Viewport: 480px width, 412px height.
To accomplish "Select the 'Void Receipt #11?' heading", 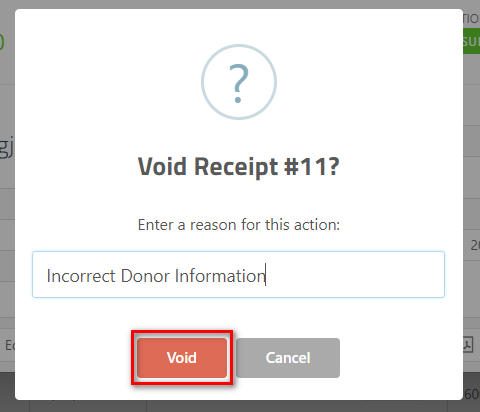I will click(239, 167).
